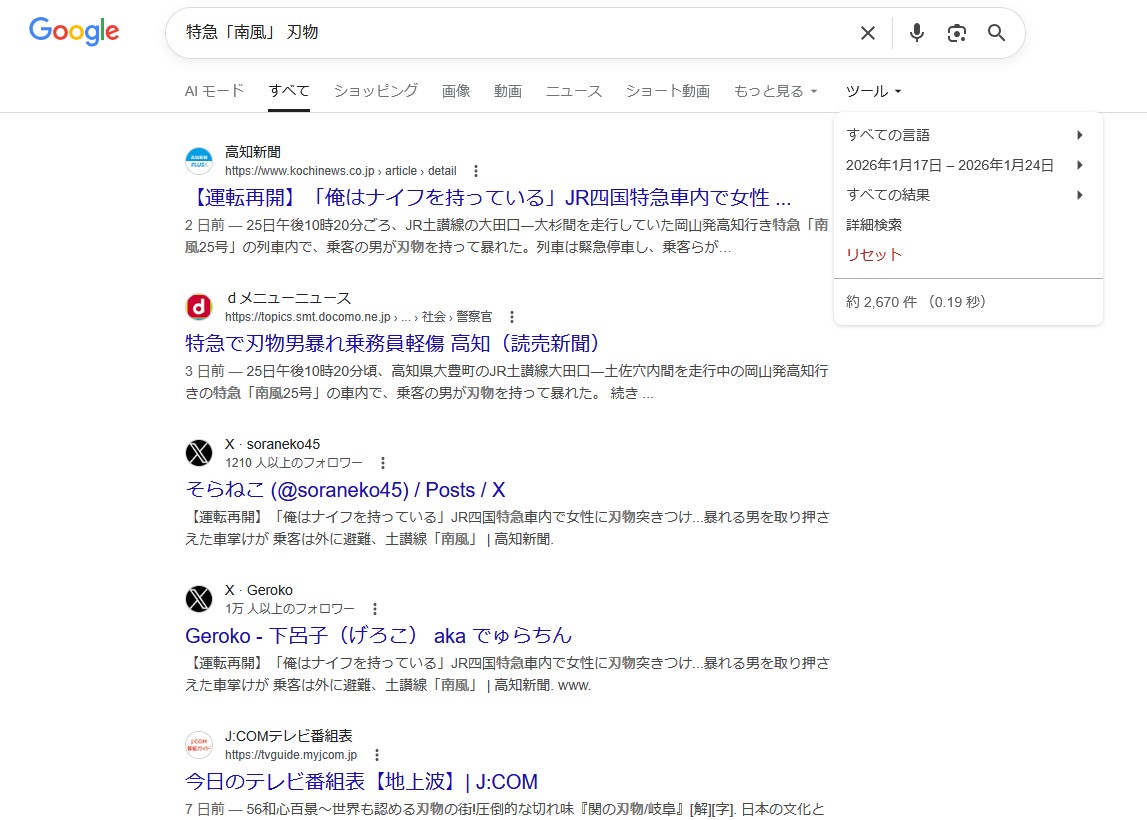1147x820 pixels.
Task: Open three-dot menu for 高知新聞 result
Action: [x=476, y=171]
